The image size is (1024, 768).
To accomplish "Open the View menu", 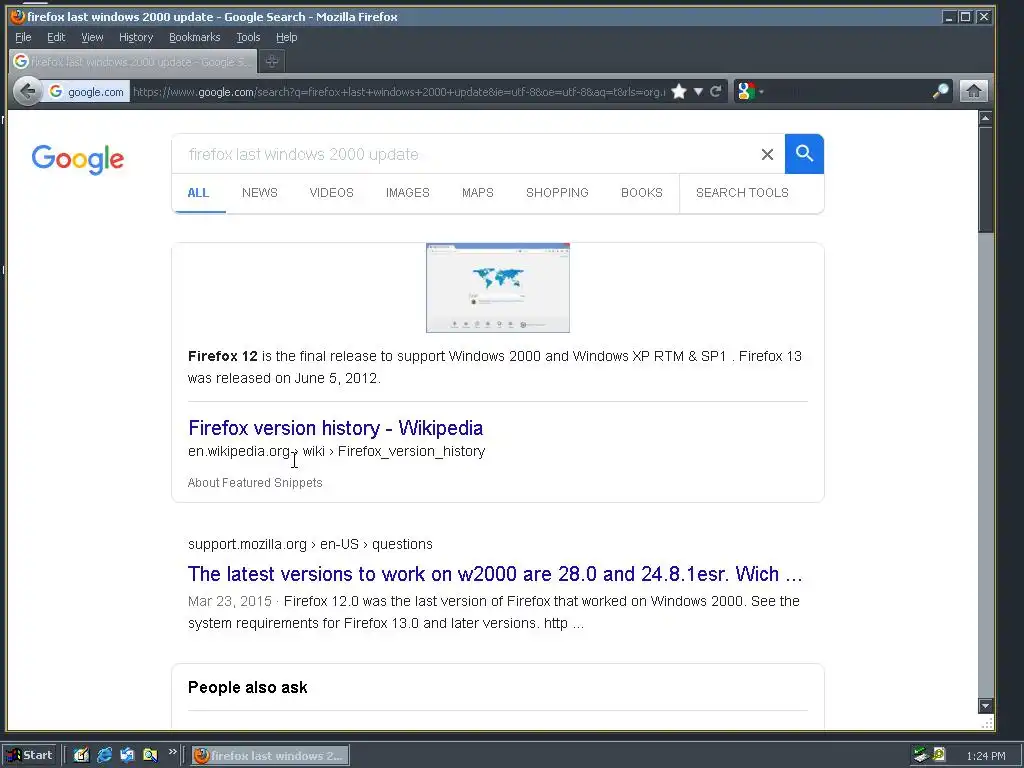I will pos(92,37).
